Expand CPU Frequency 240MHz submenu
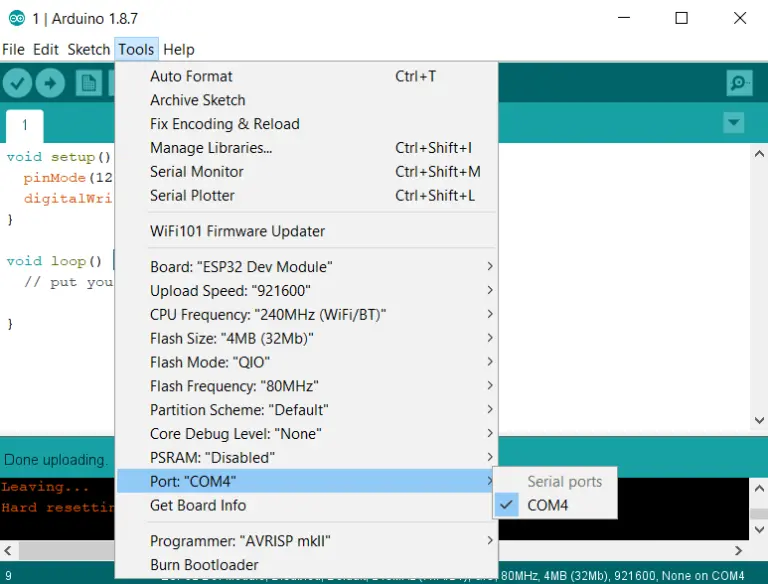The width and height of the screenshot is (768, 584). [x=307, y=315]
